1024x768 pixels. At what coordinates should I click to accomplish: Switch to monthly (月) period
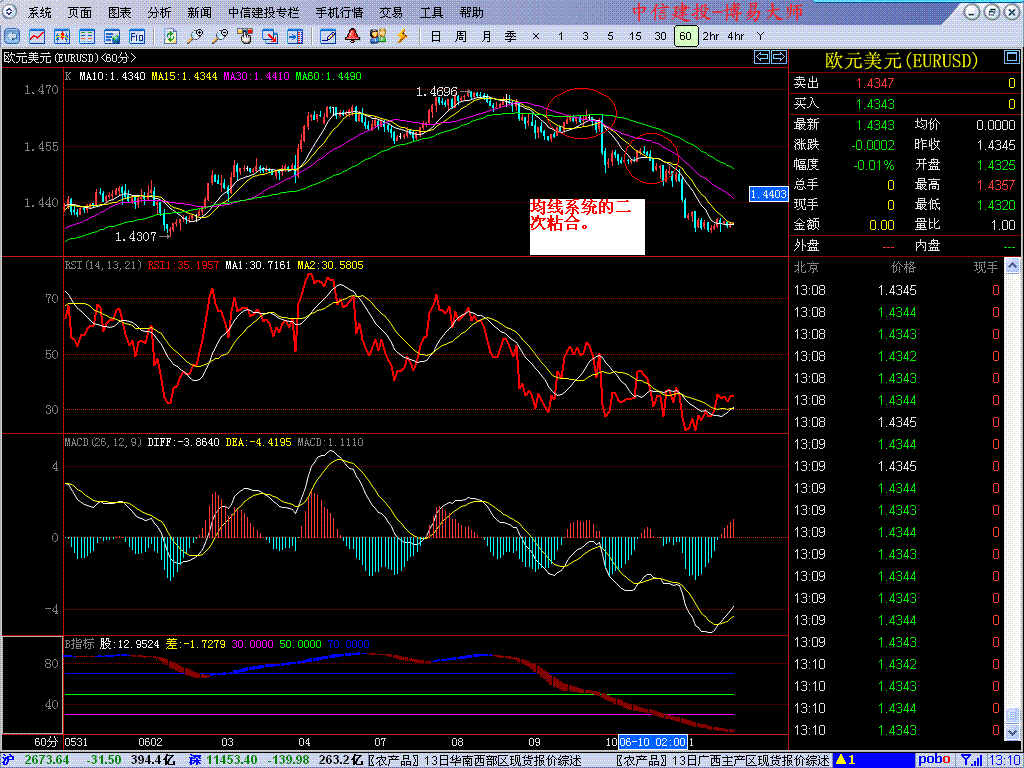pos(486,36)
